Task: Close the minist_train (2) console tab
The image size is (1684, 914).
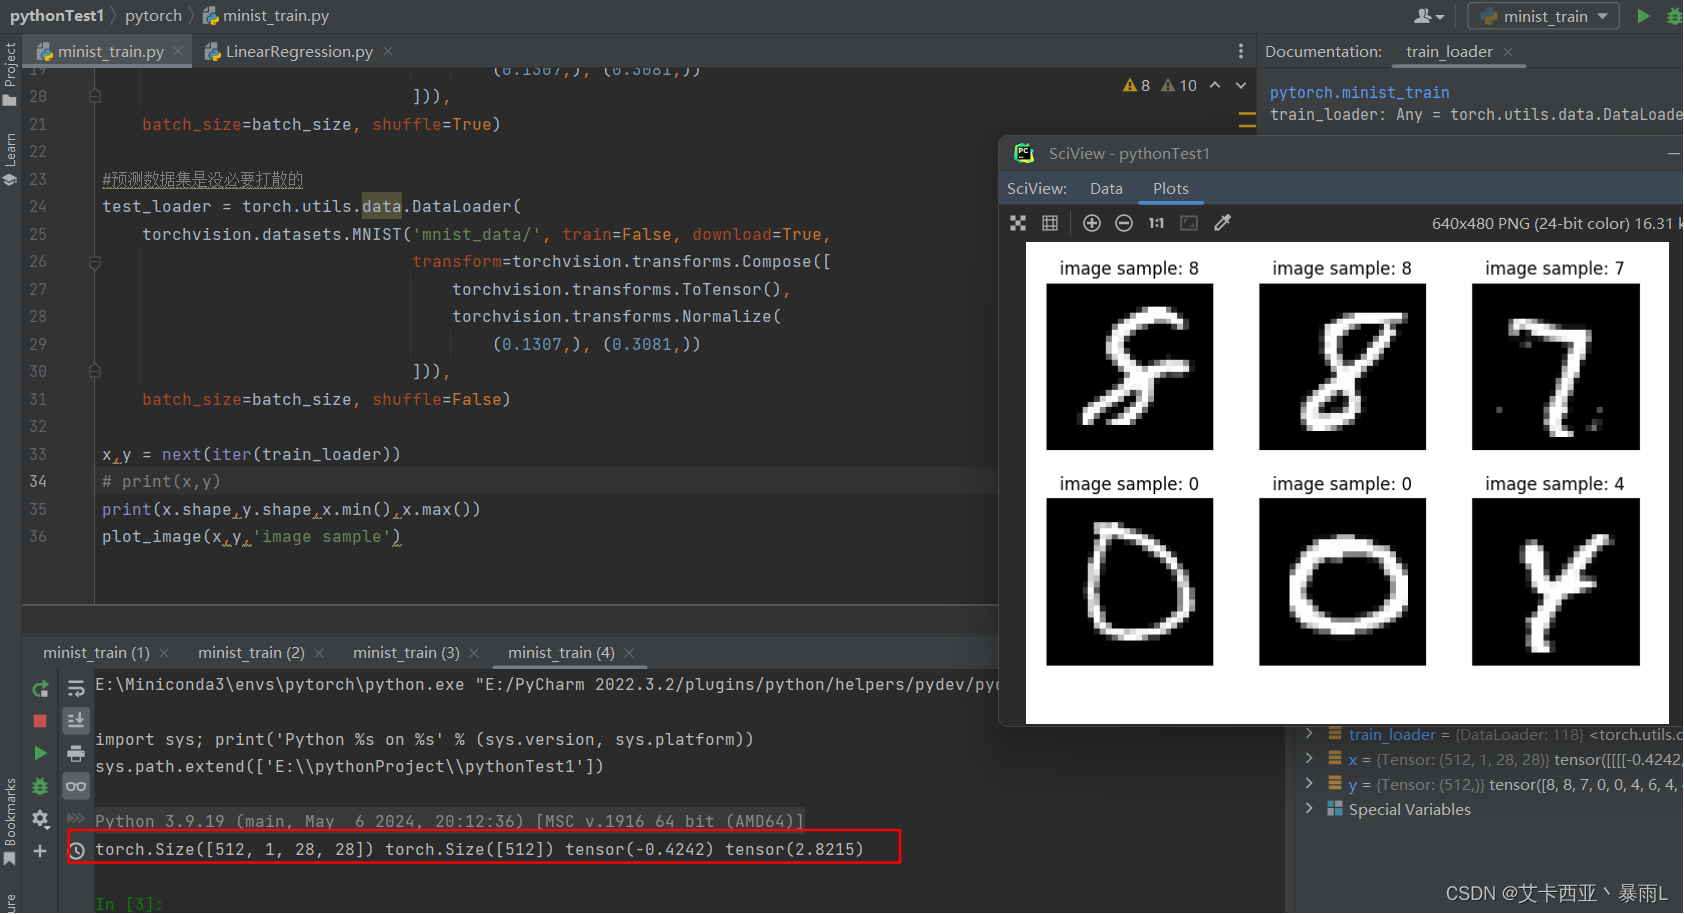Action: coord(319,653)
